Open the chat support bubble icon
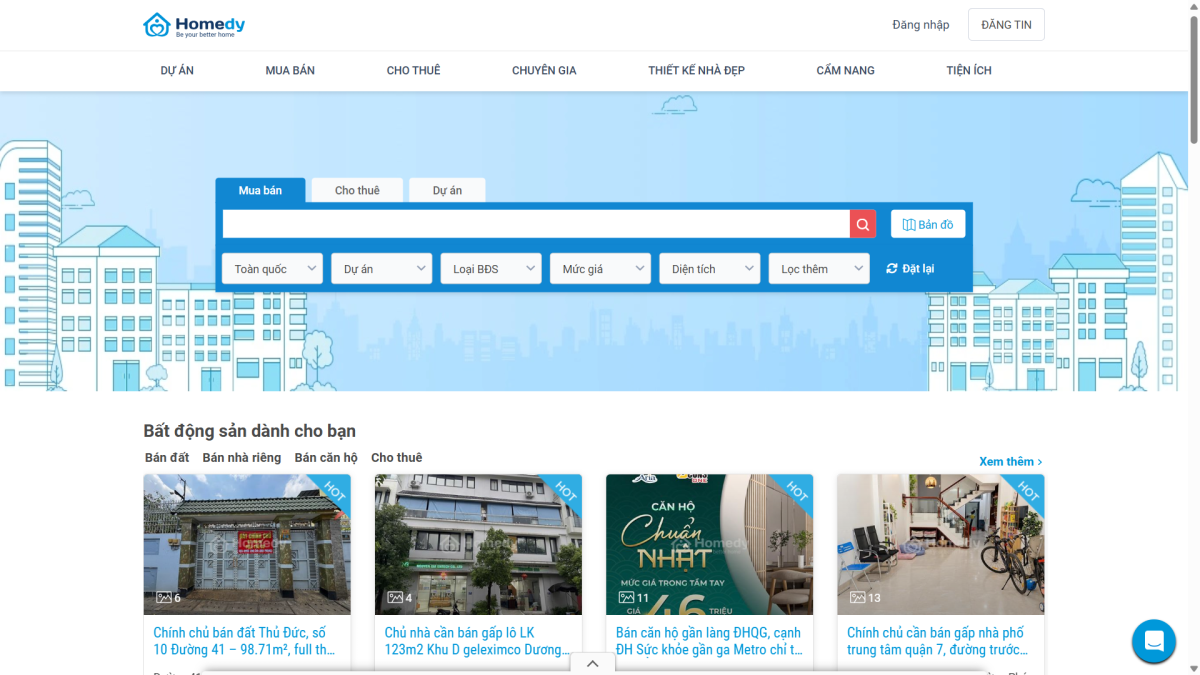Viewport: 1200px width, 675px height. [x=1154, y=641]
